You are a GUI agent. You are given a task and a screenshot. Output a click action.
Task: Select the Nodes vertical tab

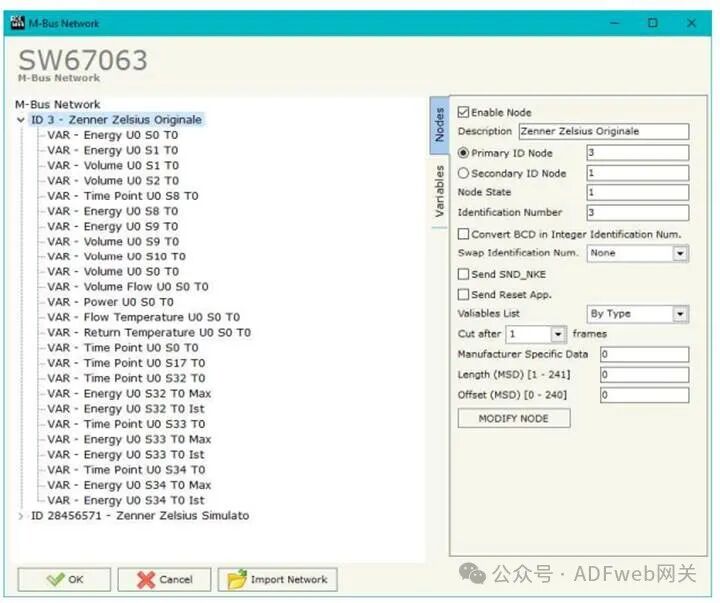[438, 125]
